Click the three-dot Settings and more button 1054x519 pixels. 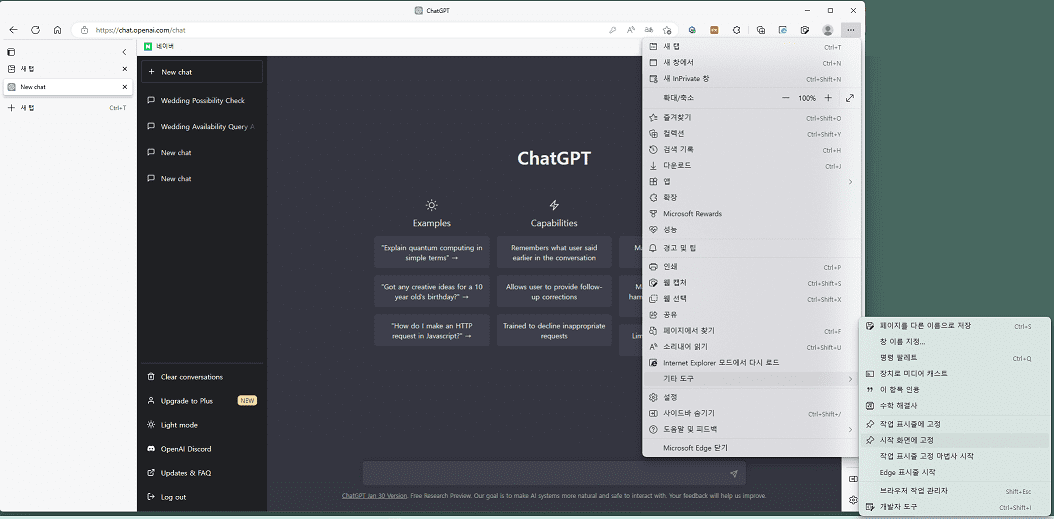click(851, 30)
